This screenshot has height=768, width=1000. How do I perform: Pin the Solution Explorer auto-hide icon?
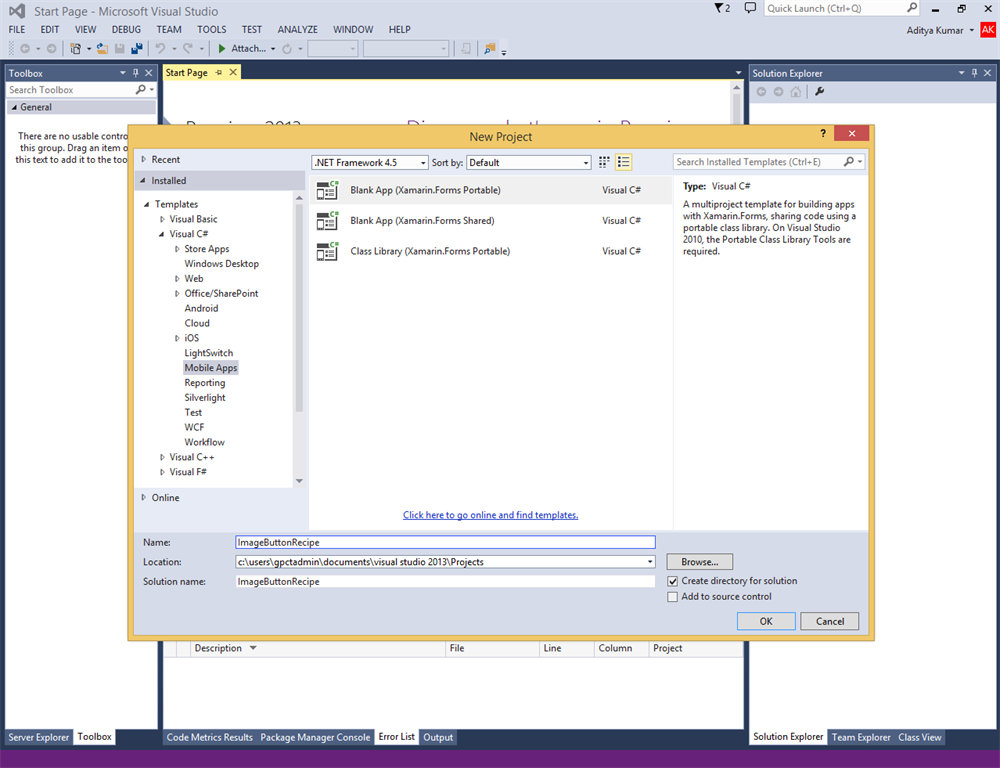tap(974, 73)
